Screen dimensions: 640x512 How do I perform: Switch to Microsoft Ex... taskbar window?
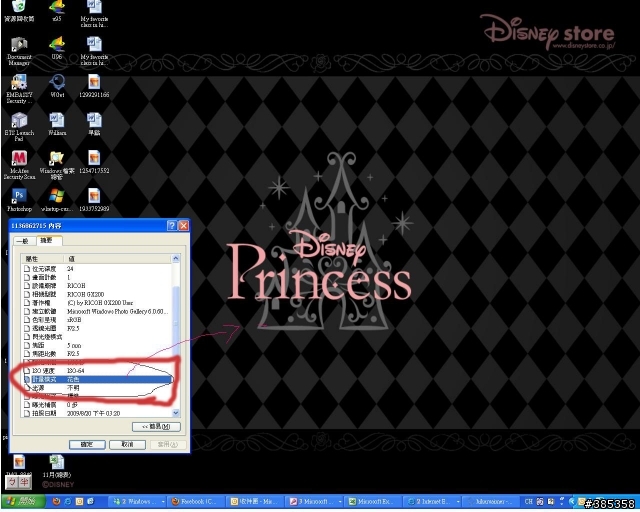(x=373, y=501)
